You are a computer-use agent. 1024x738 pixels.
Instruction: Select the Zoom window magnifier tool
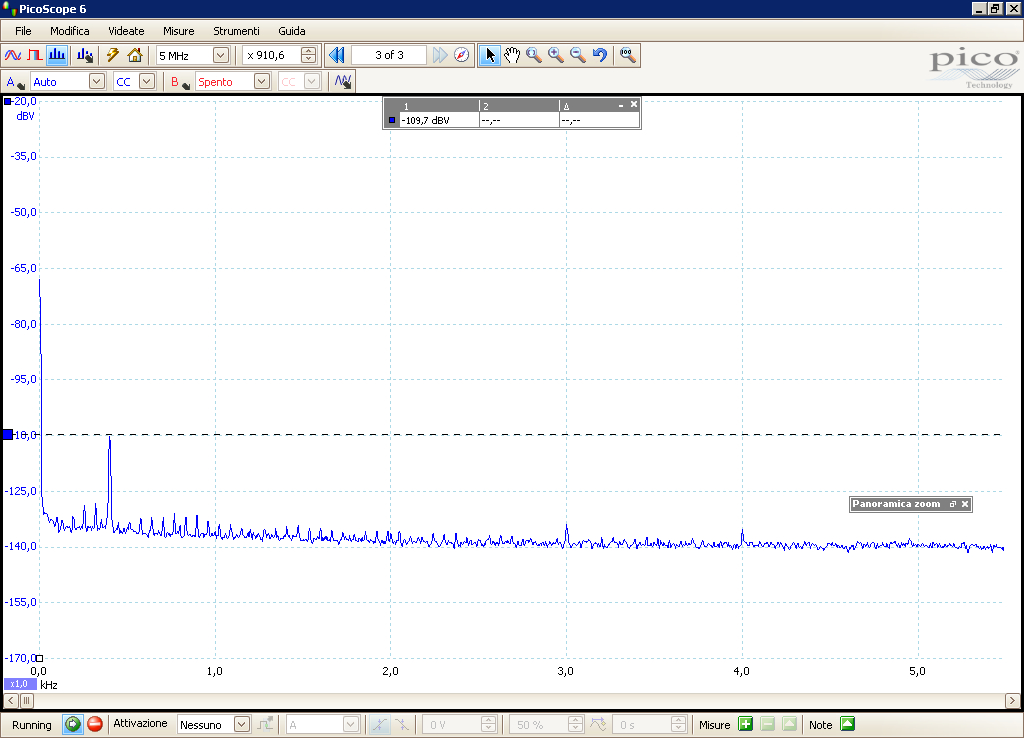coord(534,56)
